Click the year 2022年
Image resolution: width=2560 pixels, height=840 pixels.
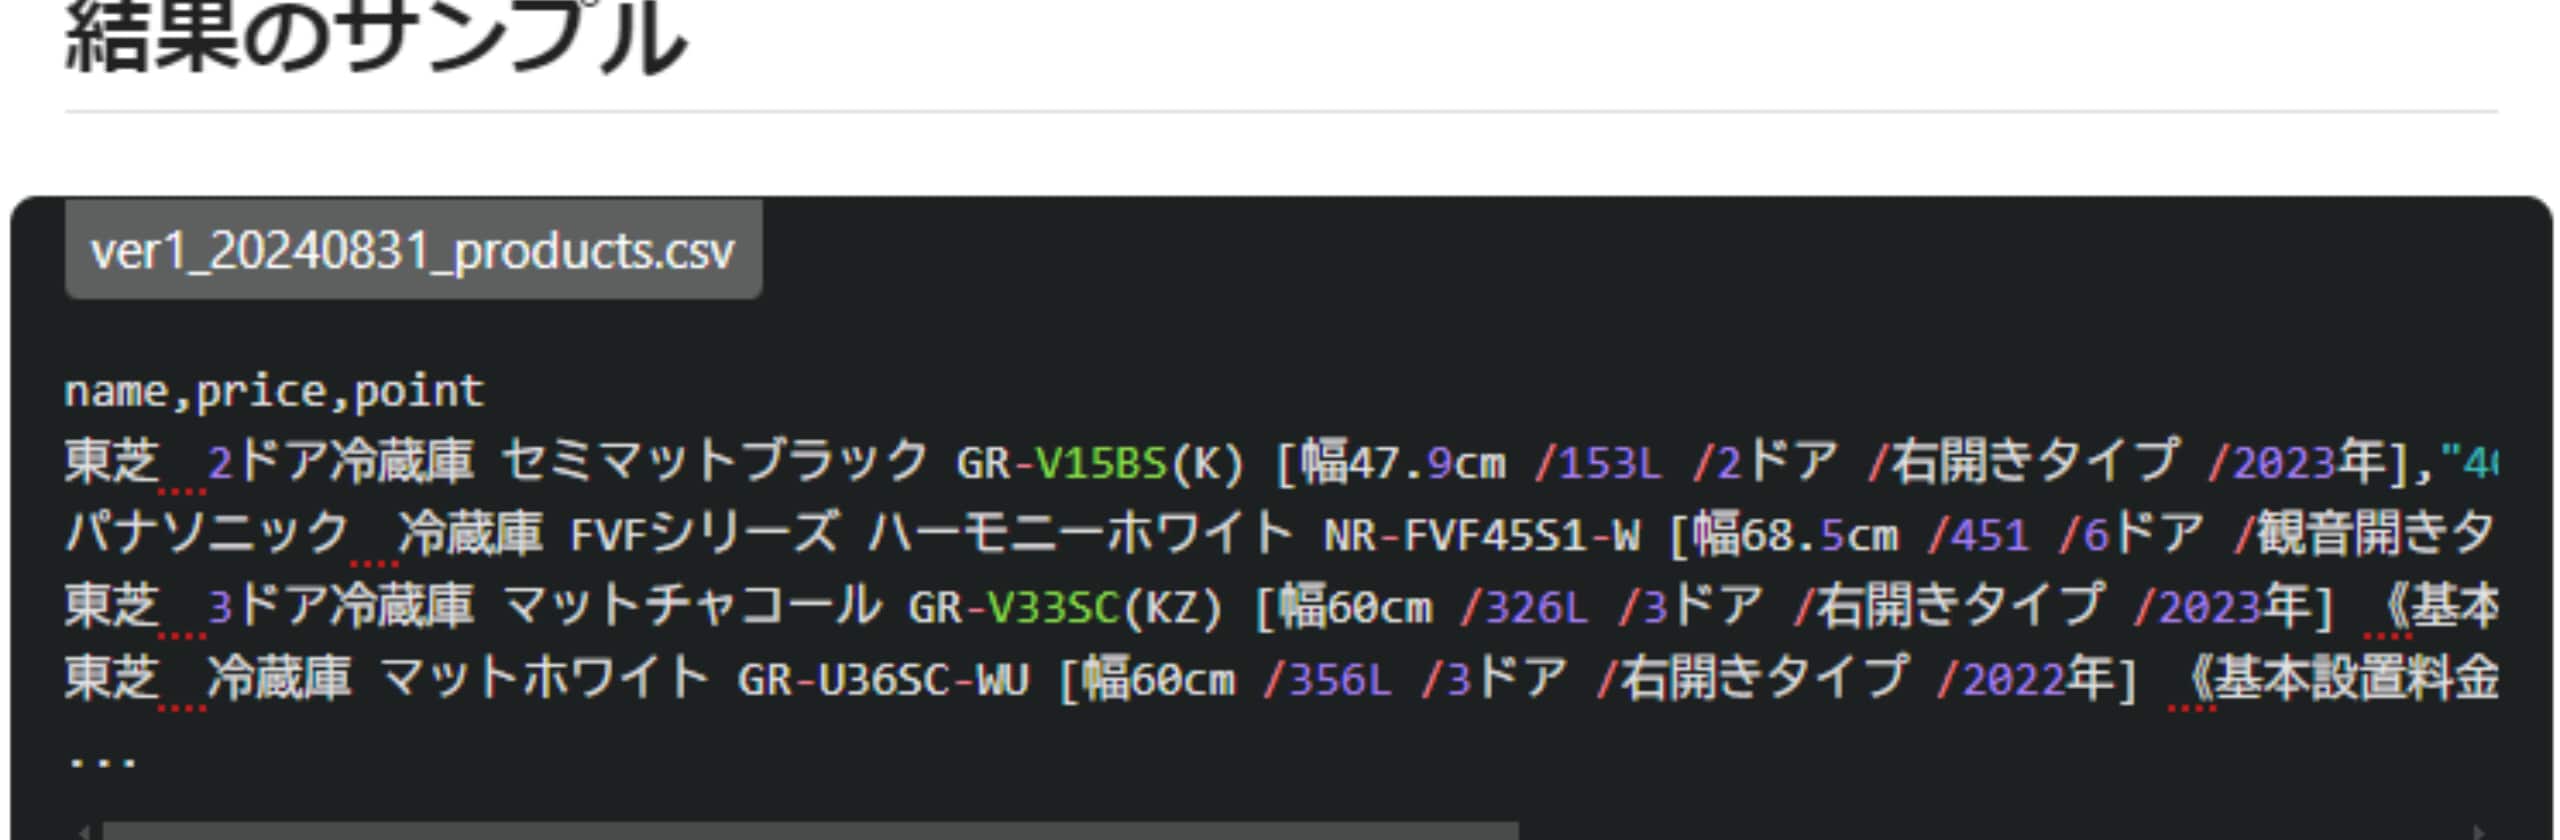2037,680
